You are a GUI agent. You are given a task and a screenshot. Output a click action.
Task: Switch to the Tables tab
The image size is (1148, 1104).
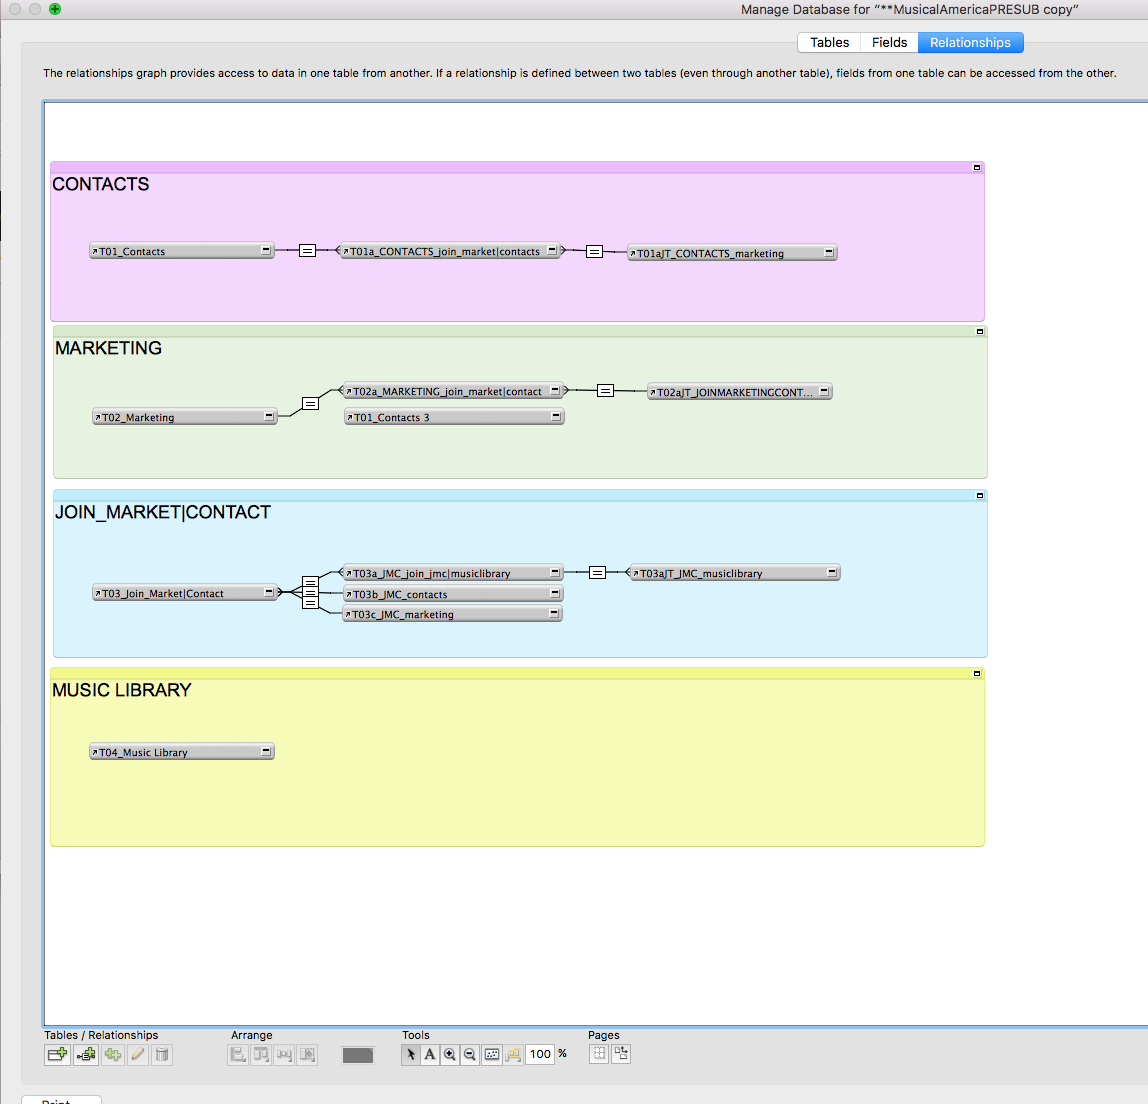(830, 42)
